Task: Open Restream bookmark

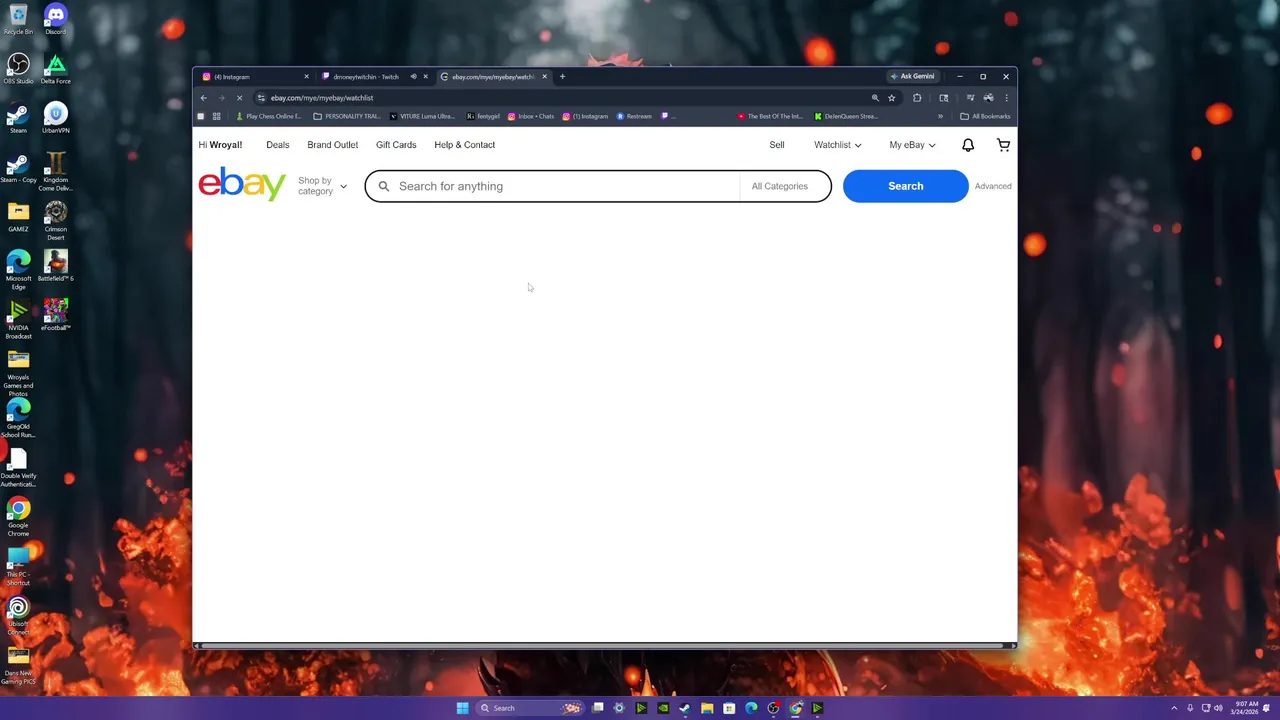Action: [x=633, y=116]
